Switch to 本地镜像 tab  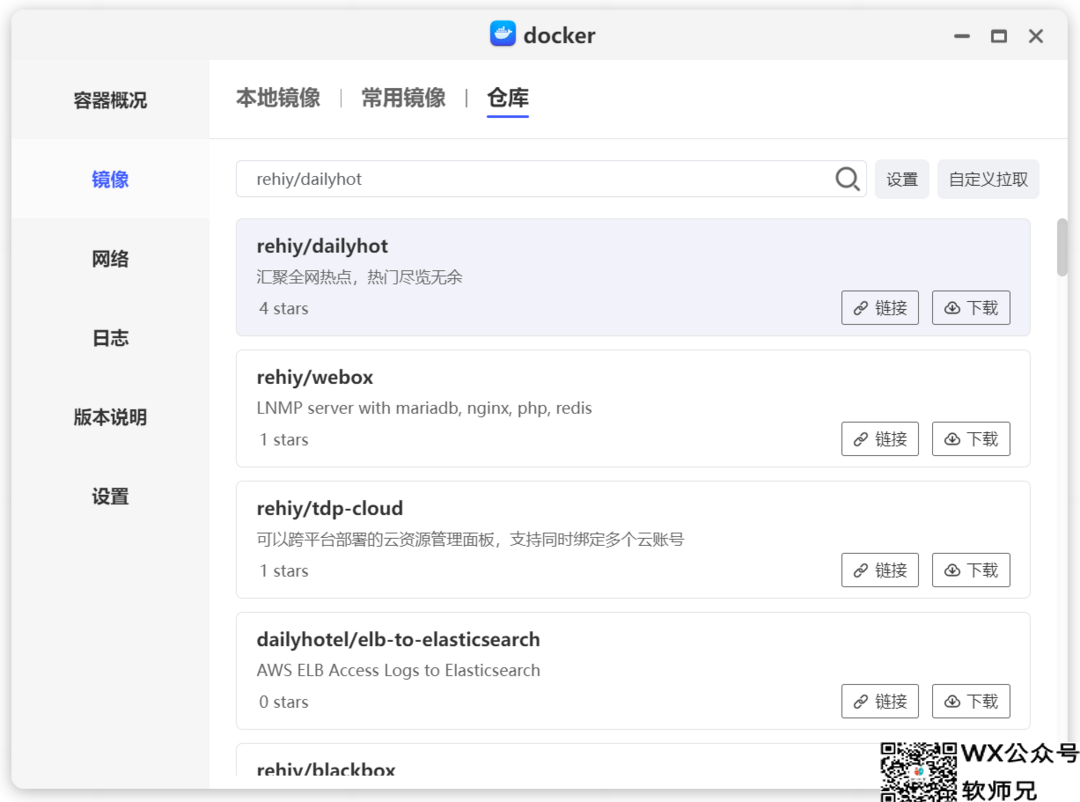pyautogui.click(x=278, y=98)
